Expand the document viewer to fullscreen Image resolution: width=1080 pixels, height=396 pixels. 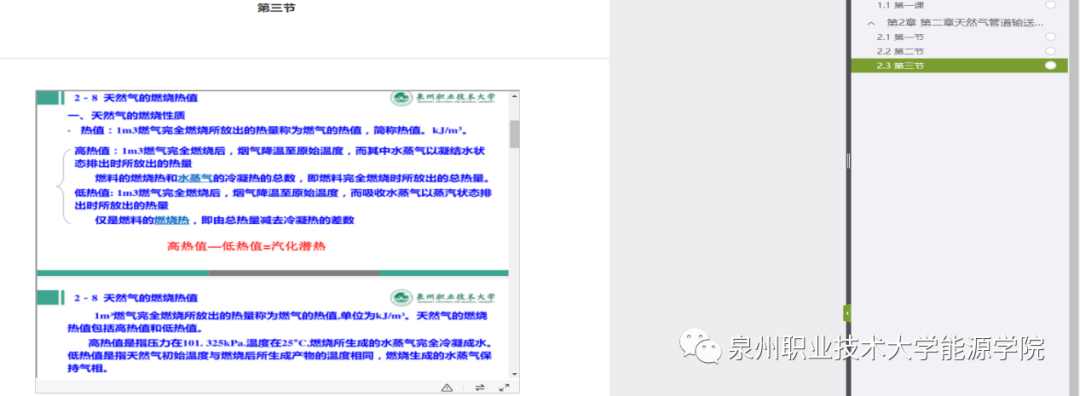pyautogui.click(x=503, y=388)
